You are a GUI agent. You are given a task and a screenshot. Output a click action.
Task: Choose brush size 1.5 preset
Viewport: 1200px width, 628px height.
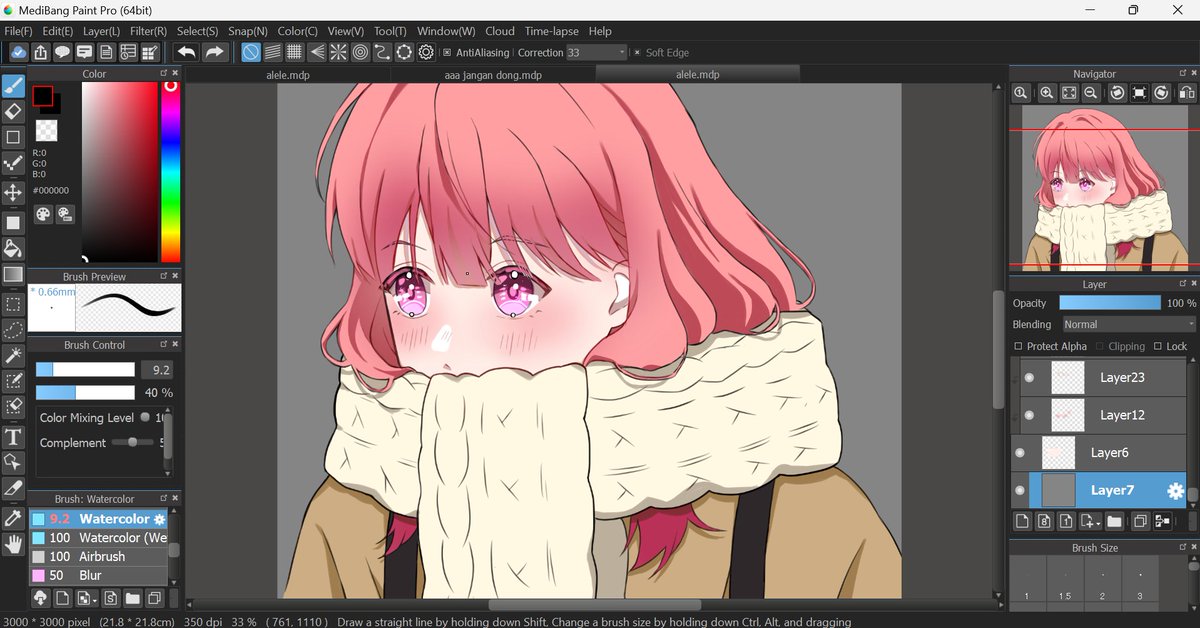pos(1065,580)
